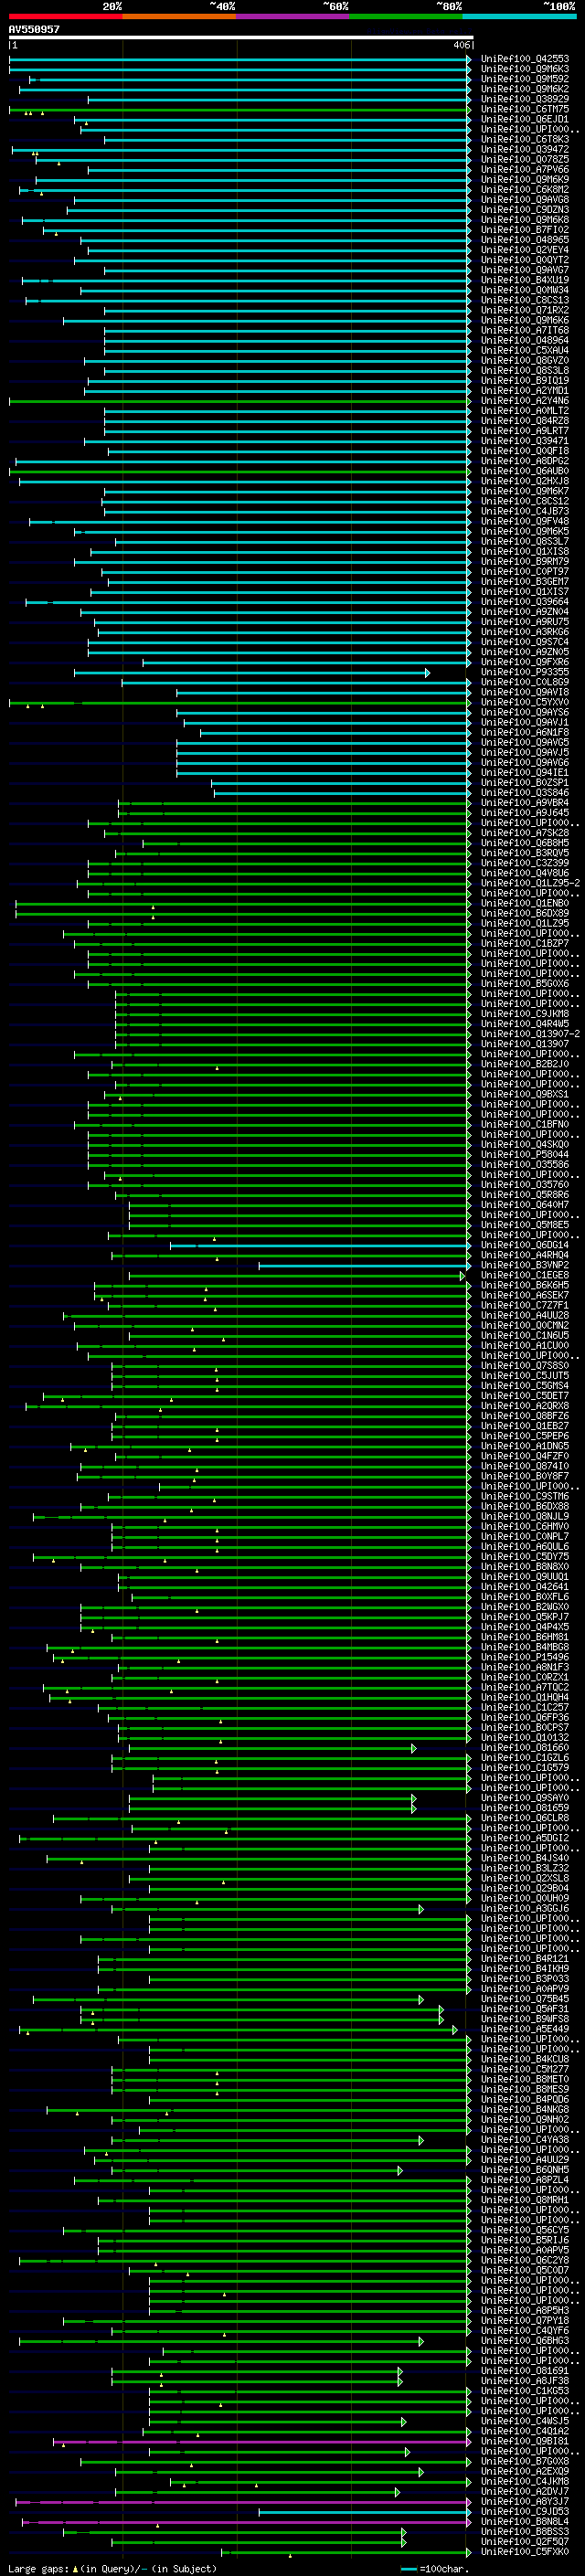Click the cyan ~100% identity legend segment

click(520, 16)
